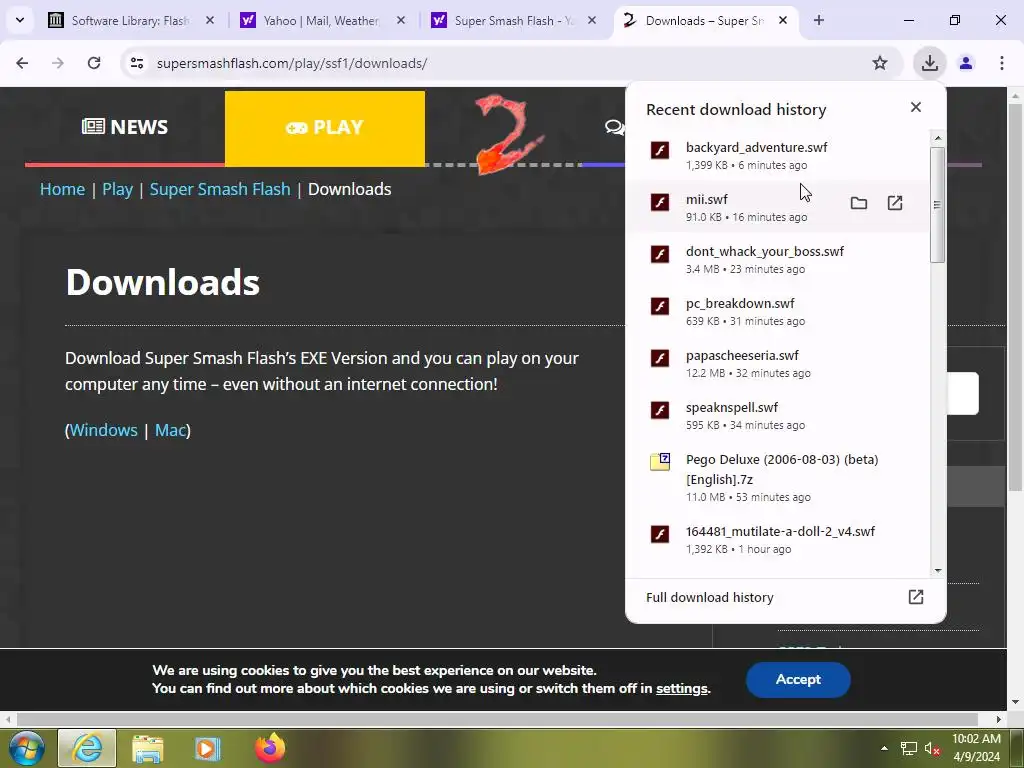
Task: Open backyard_adventure.swf download entry
Action: click(777, 155)
